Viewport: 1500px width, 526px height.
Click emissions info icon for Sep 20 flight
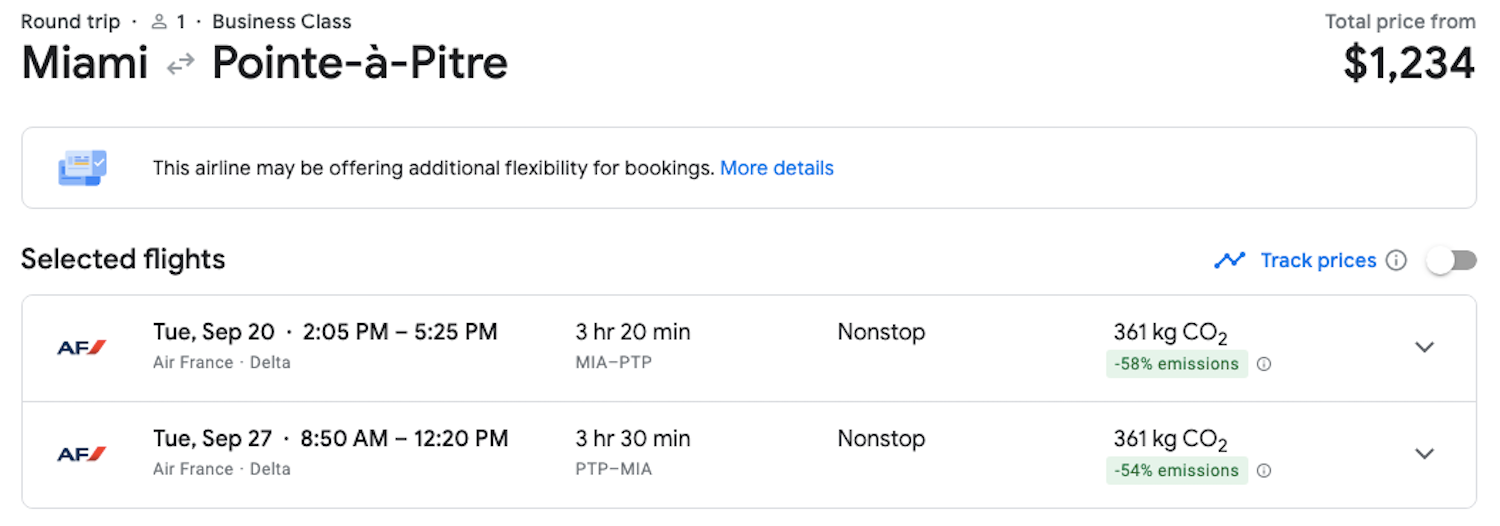coord(1264,365)
